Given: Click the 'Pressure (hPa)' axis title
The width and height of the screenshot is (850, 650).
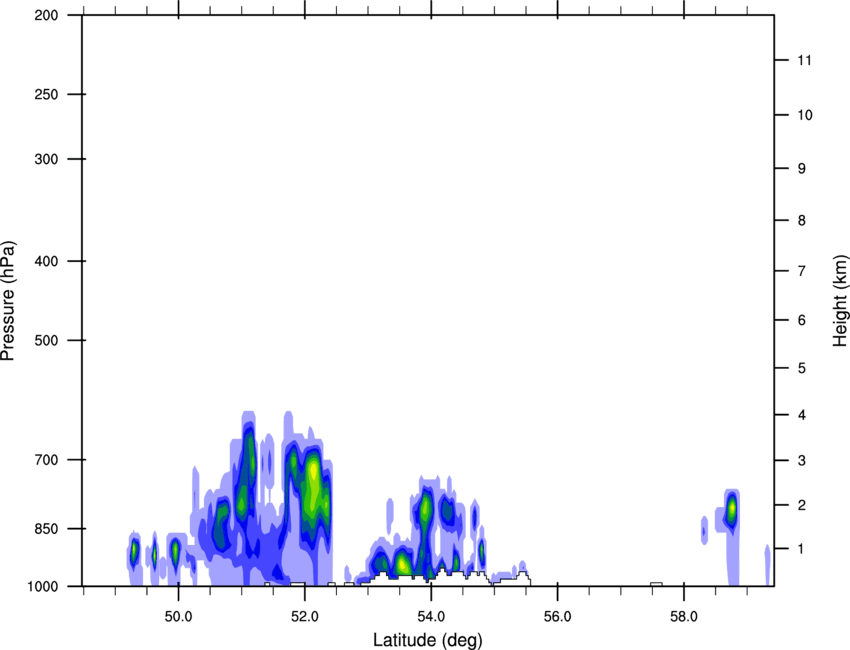Looking at the screenshot, I should [8, 301].
